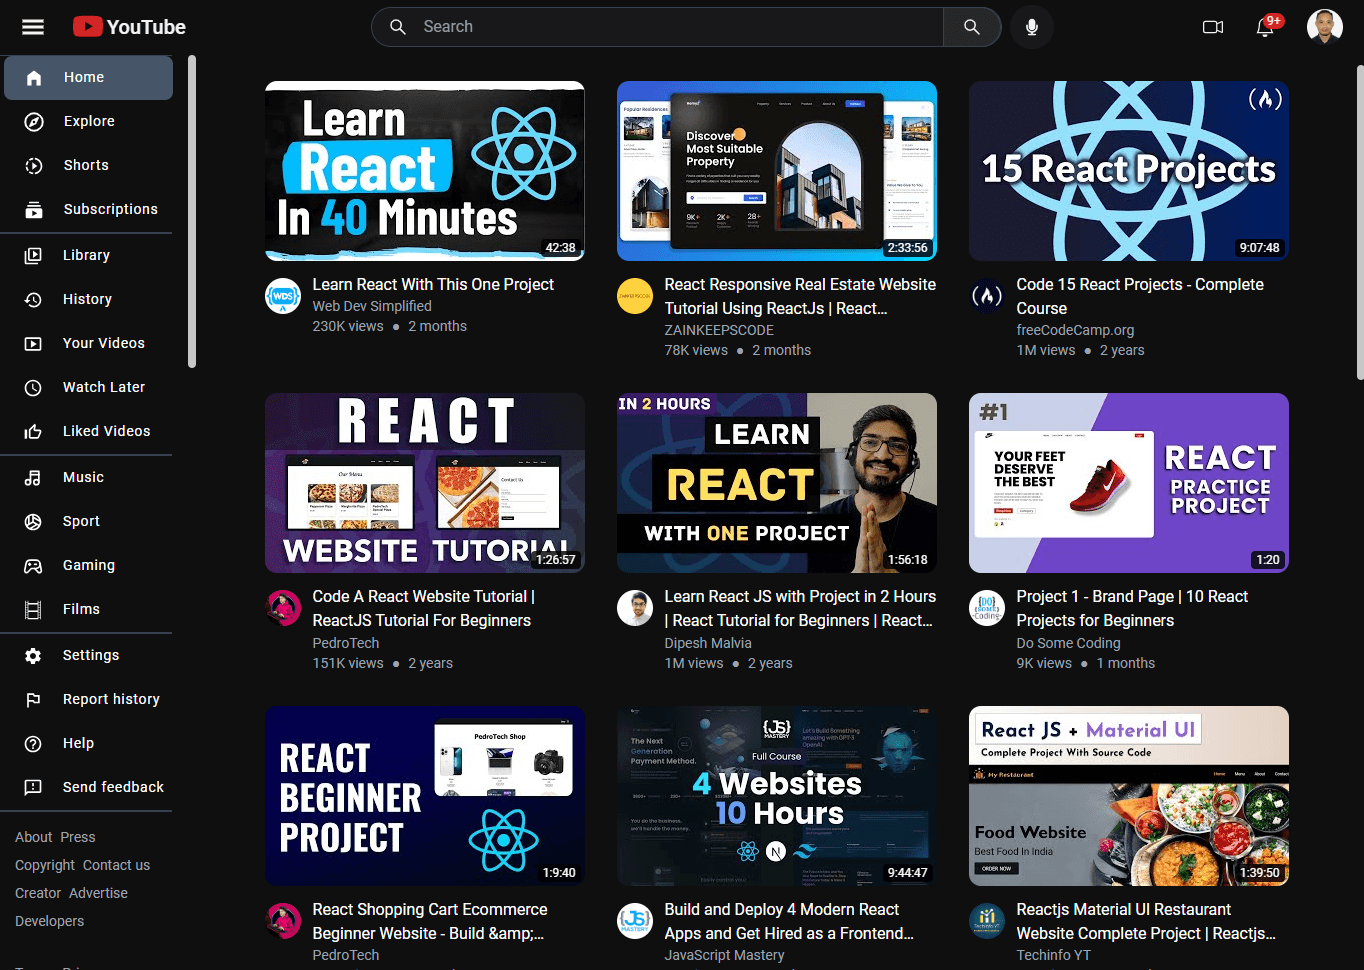Open the Real Estate Website video thumbnail
This screenshot has height=970, width=1364.
point(777,171)
